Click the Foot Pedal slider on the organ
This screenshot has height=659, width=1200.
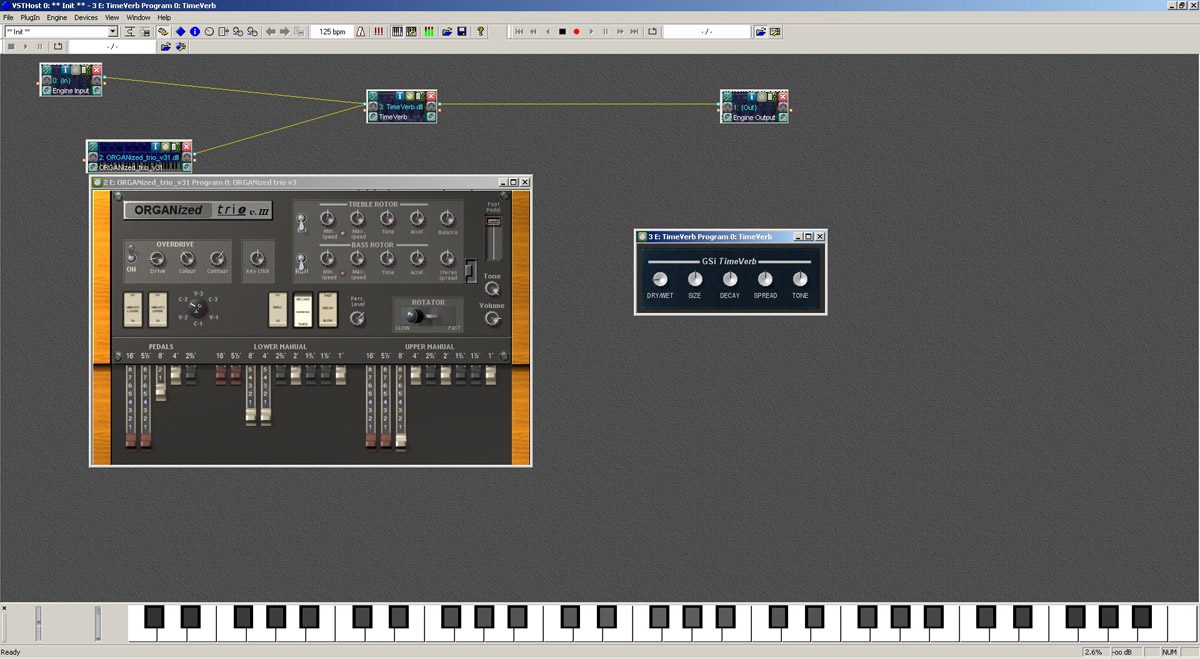click(x=493, y=238)
